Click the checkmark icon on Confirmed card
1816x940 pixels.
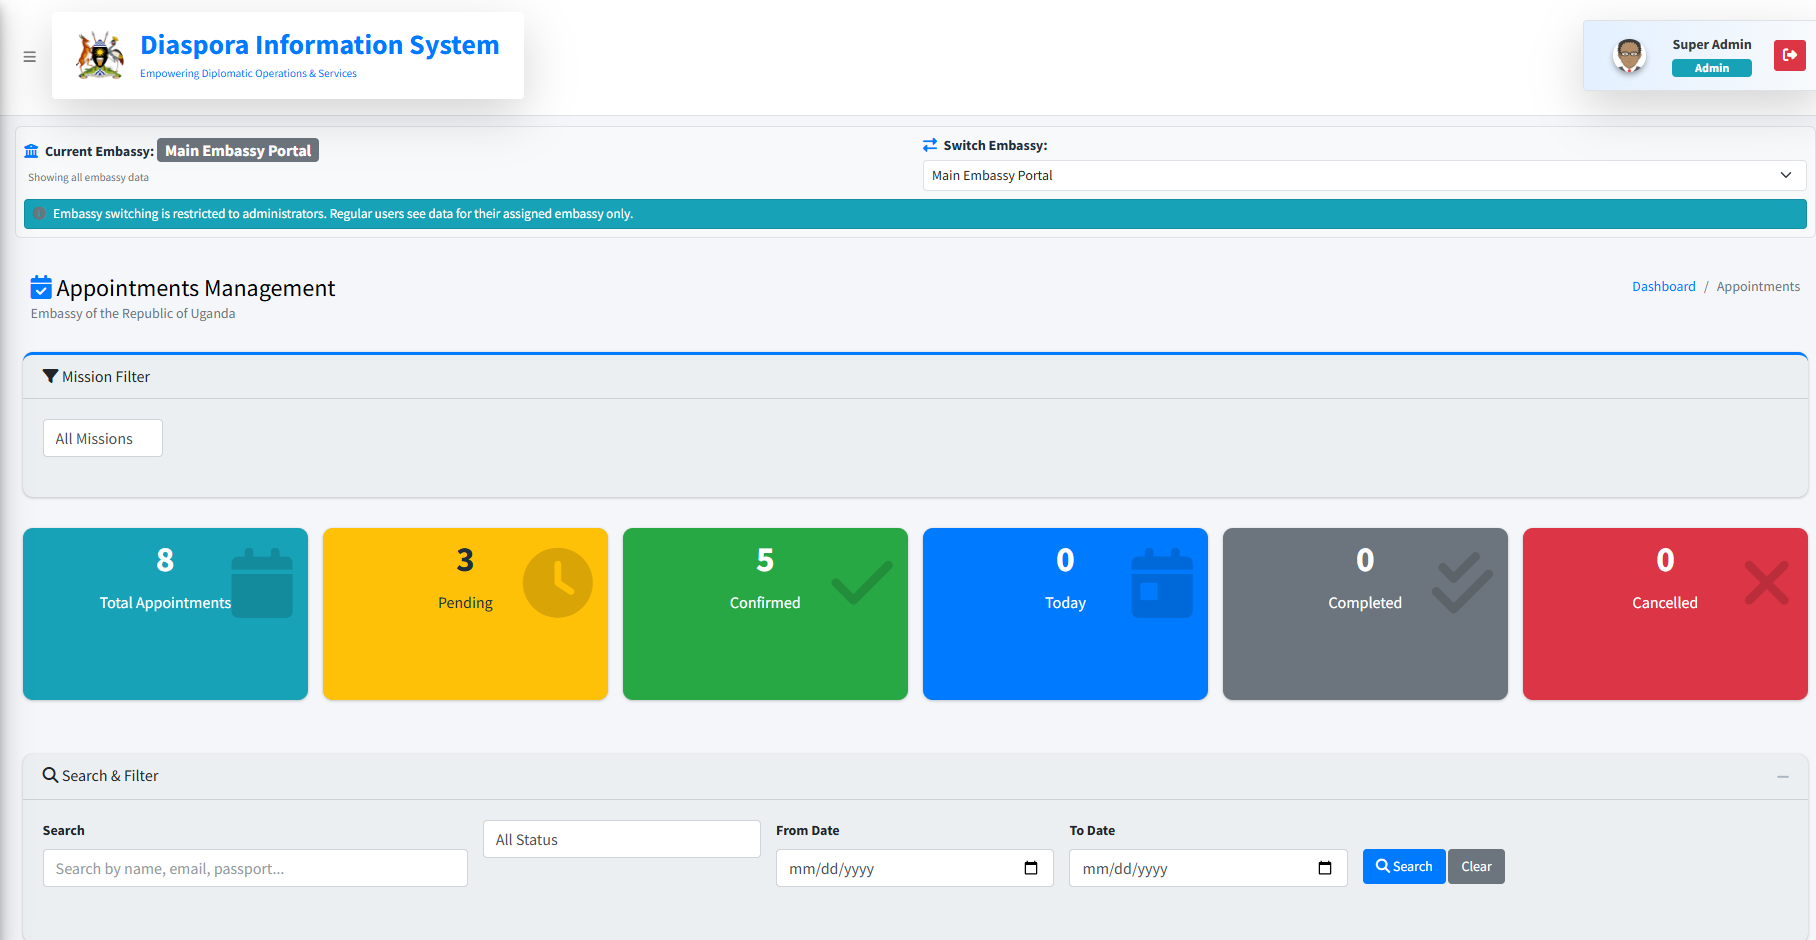[862, 583]
